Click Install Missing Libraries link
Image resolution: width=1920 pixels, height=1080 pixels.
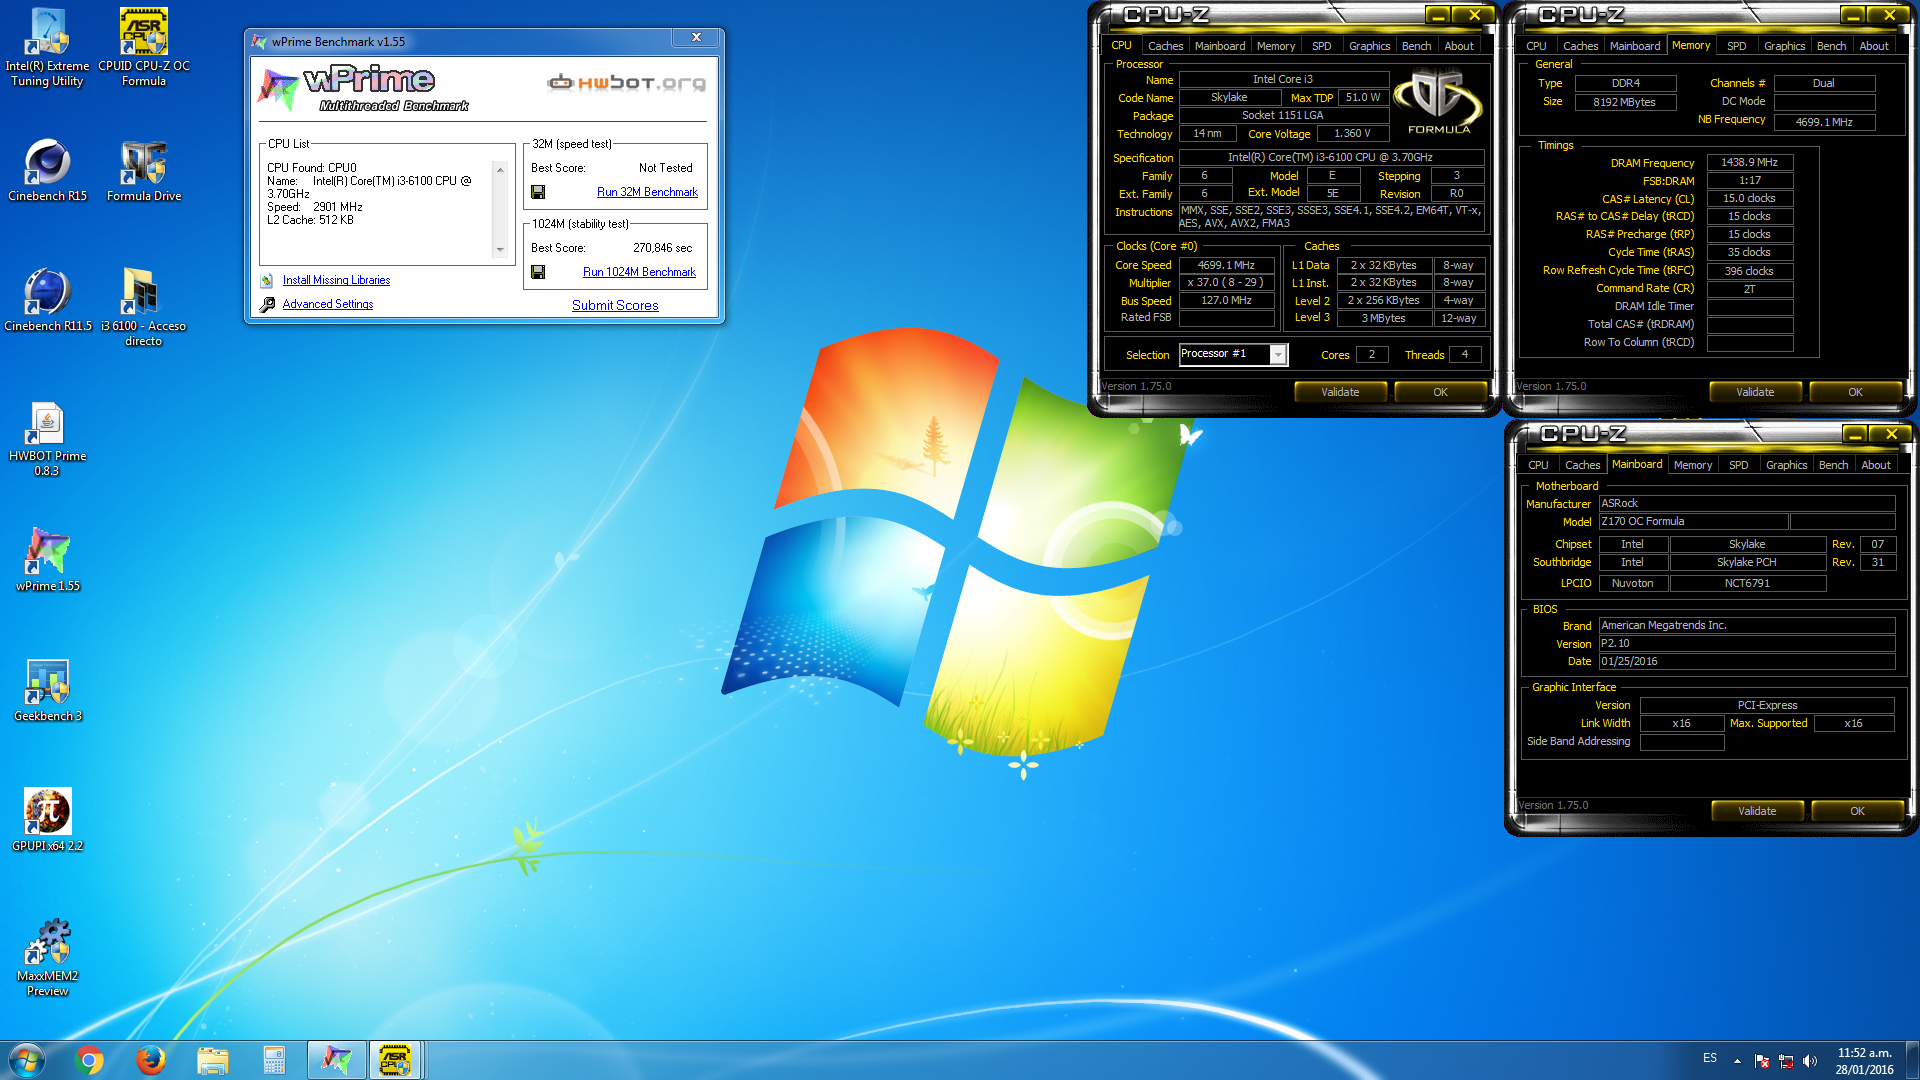click(336, 280)
